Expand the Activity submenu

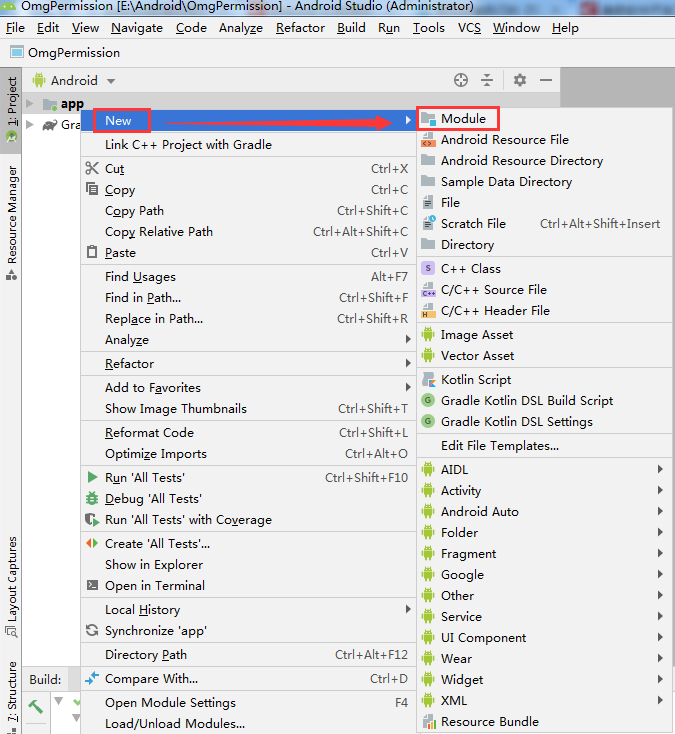[660, 490]
